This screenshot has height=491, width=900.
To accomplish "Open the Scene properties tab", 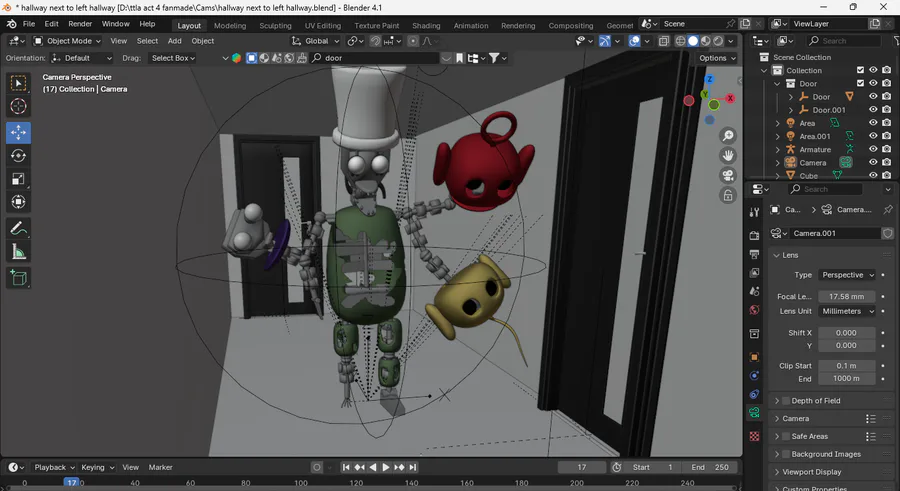I will point(754,292).
